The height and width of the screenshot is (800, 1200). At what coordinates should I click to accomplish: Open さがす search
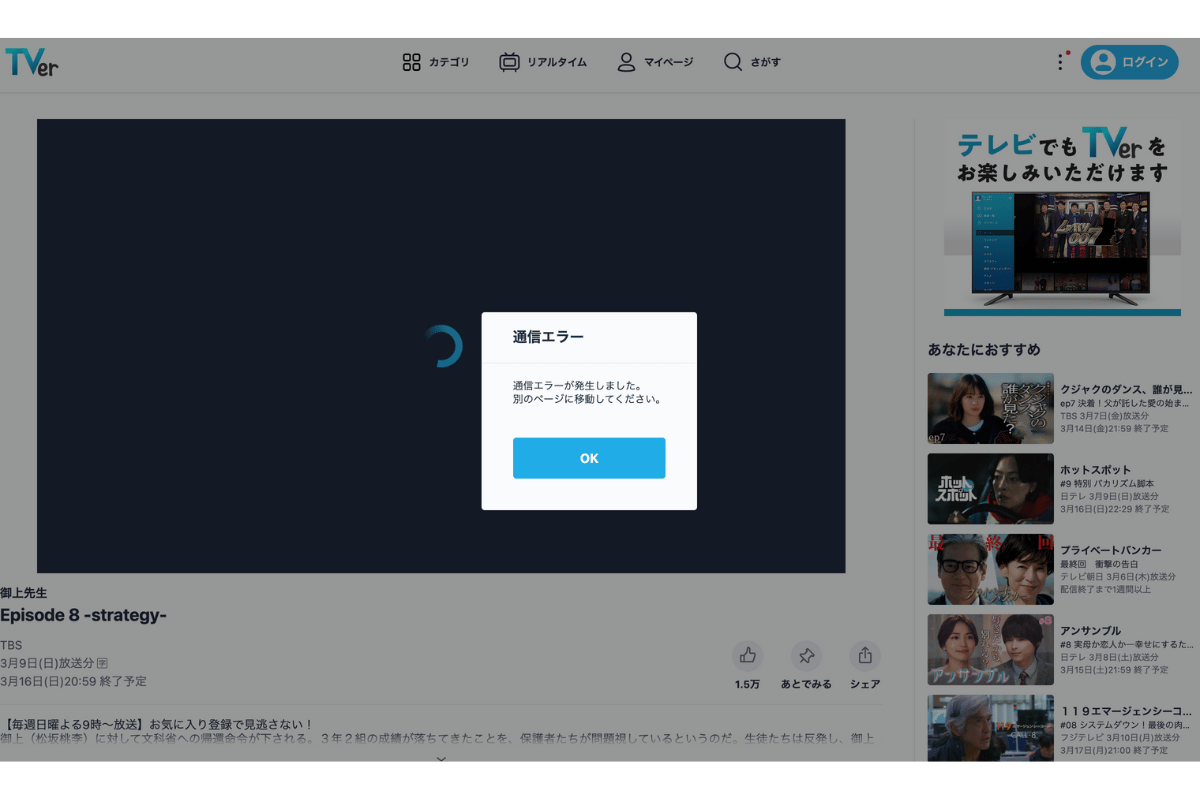(x=752, y=62)
